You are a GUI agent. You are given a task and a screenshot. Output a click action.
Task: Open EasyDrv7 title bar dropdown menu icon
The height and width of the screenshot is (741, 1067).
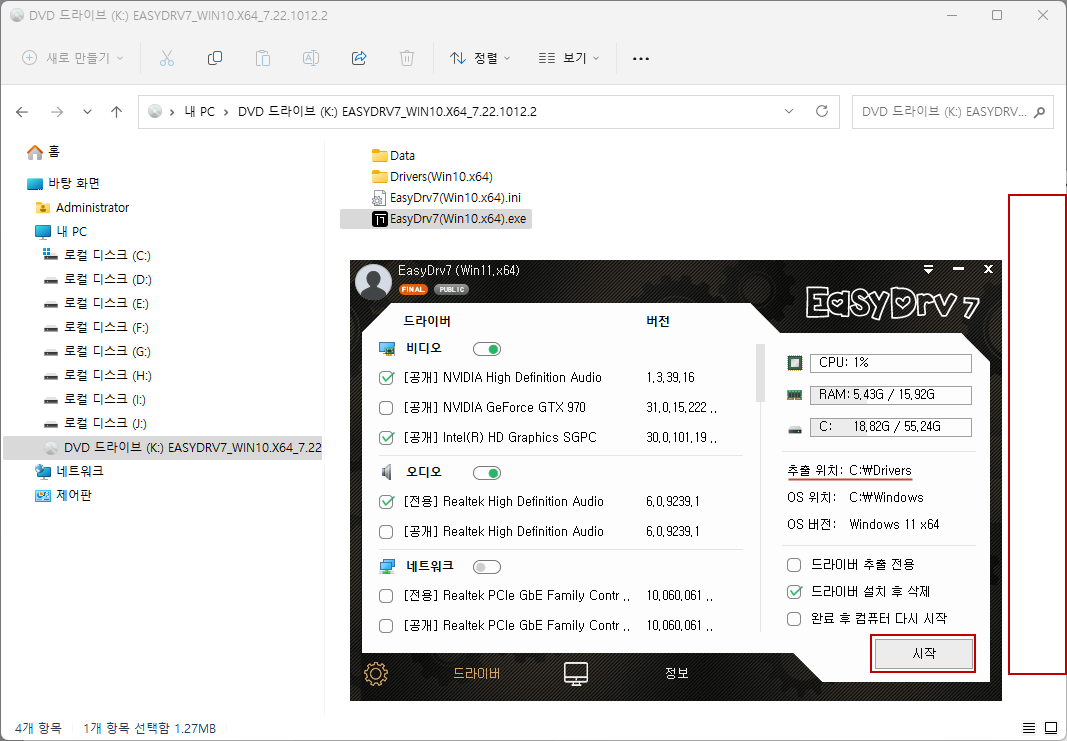(928, 270)
